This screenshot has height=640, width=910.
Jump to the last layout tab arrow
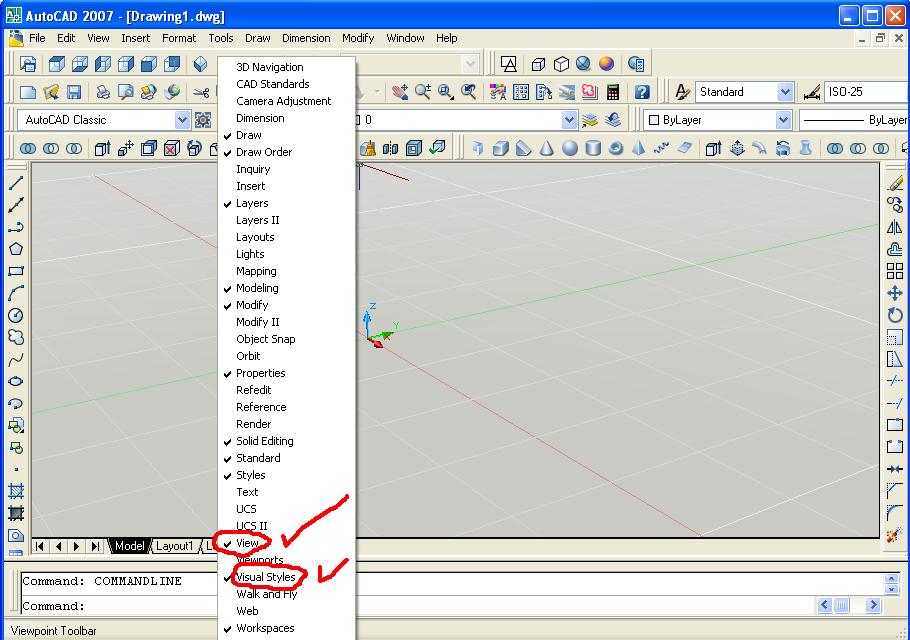click(96, 546)
